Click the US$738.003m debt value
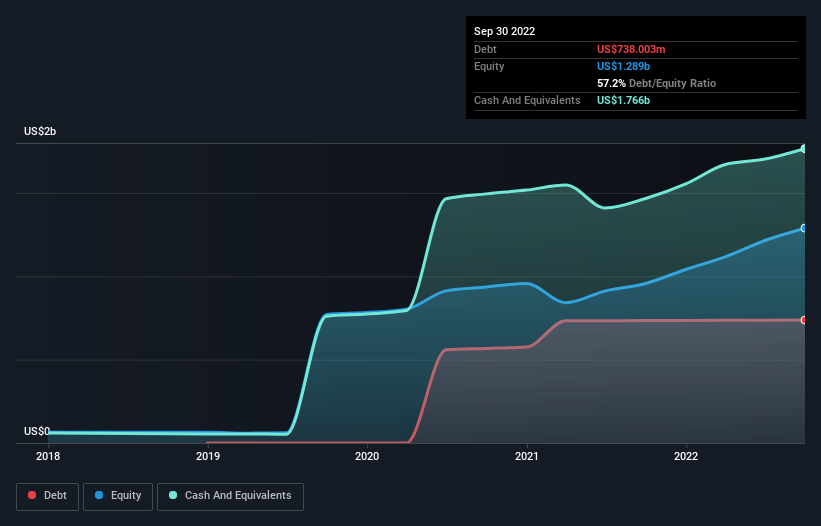Image resolution: width=821 pixels, height=526 pixels. point(631,49)
